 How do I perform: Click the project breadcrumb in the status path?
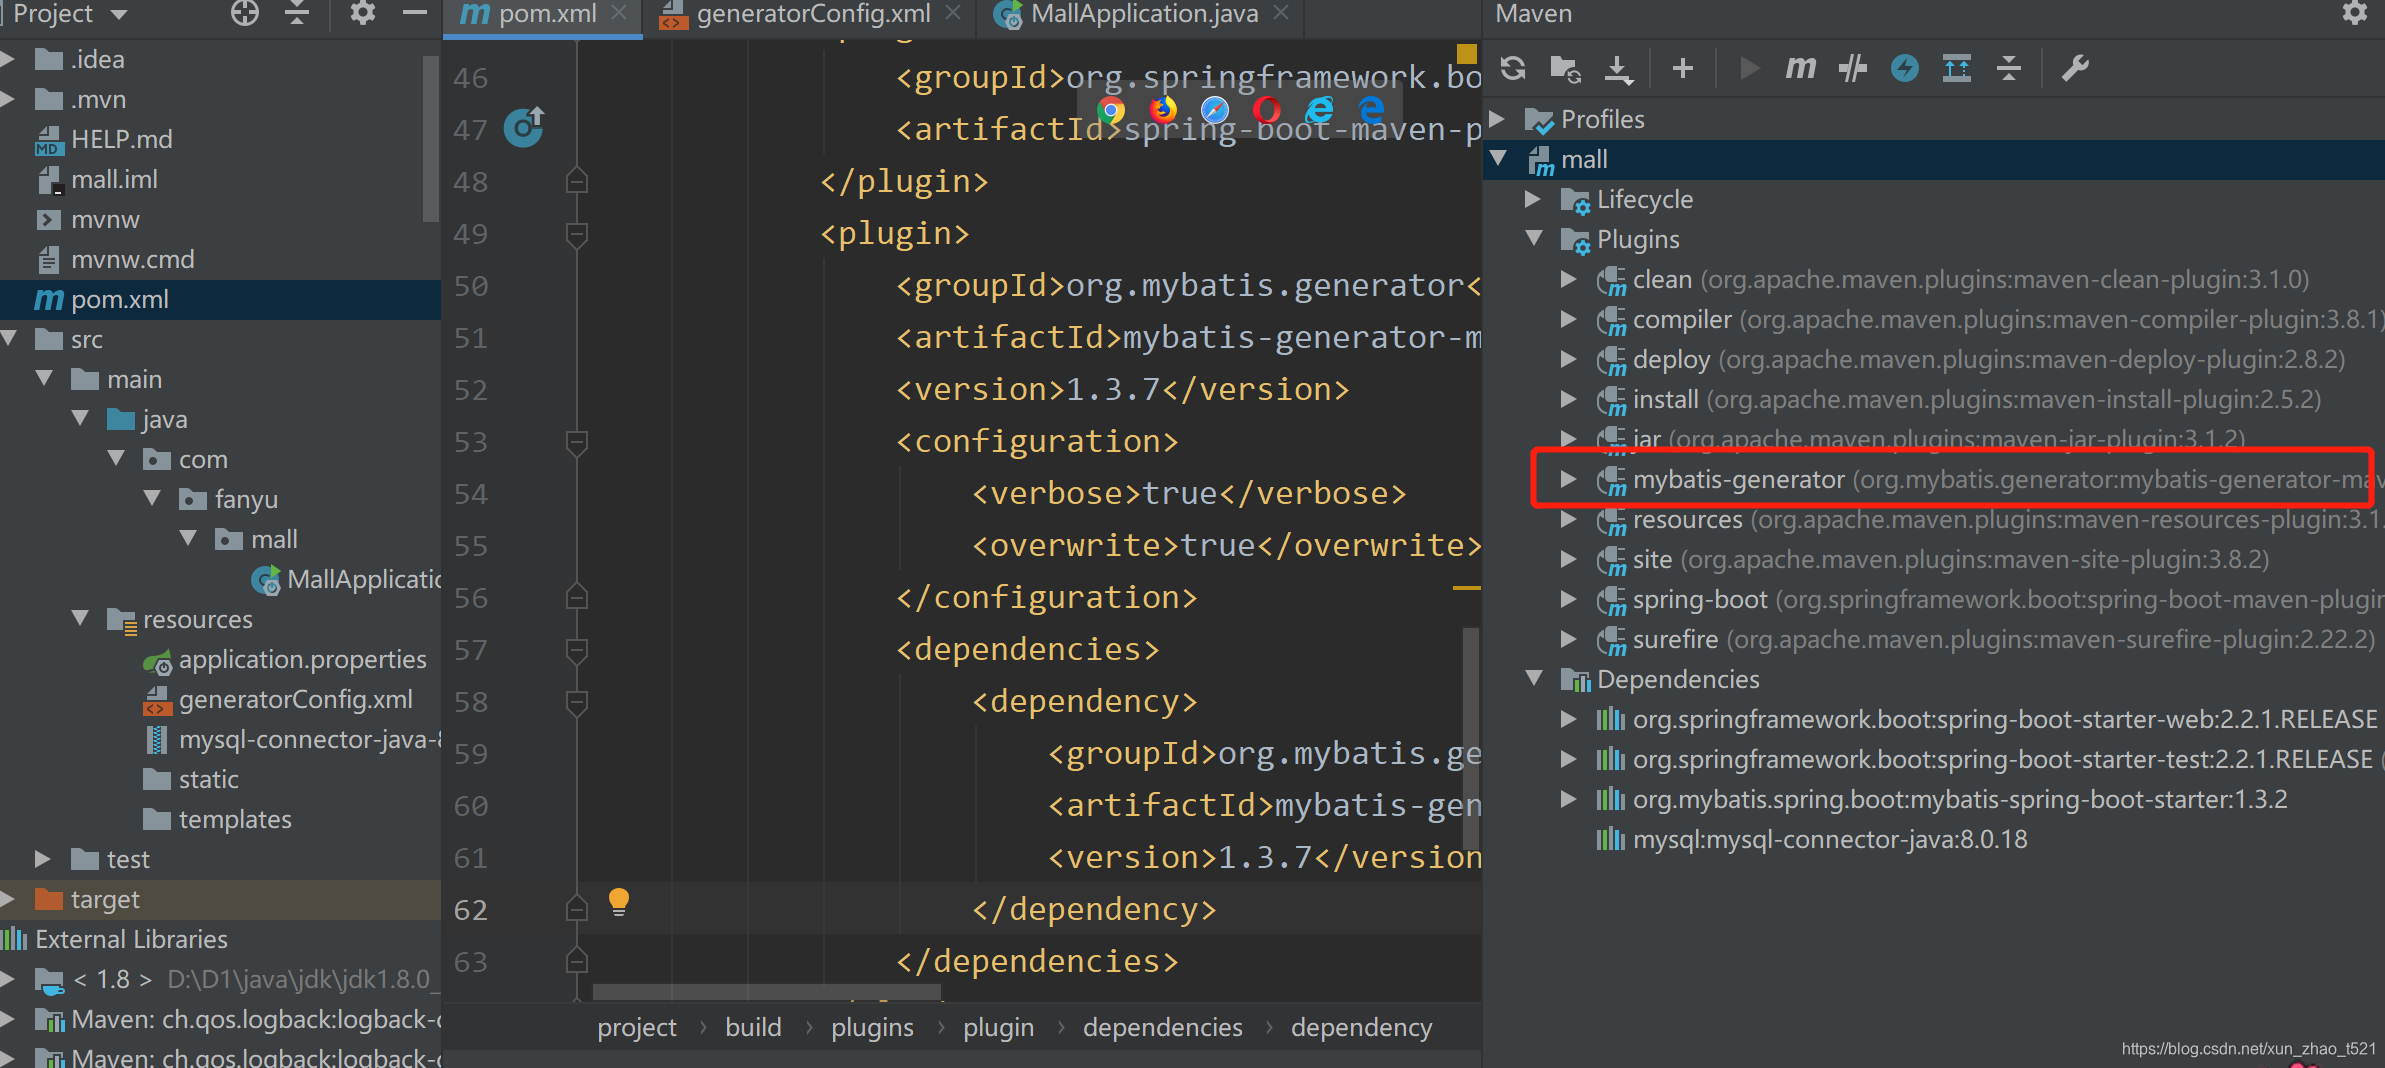[x=636, y=1026]
